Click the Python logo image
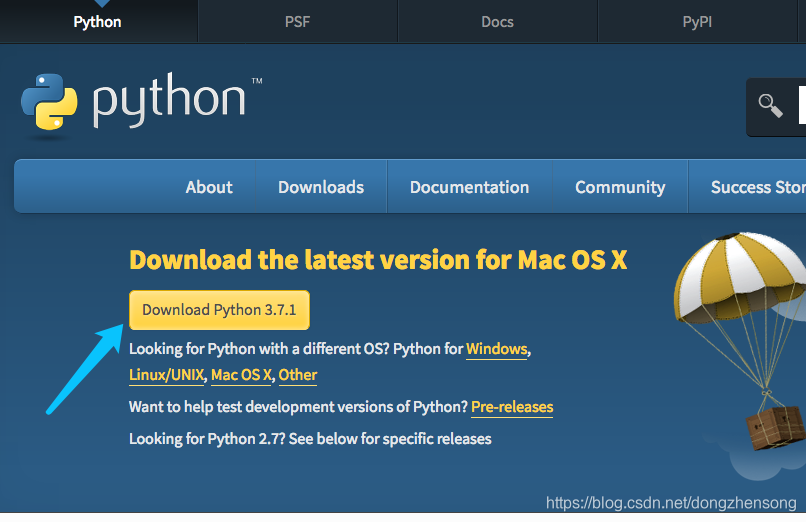806x522 pixels. (141, 101)
